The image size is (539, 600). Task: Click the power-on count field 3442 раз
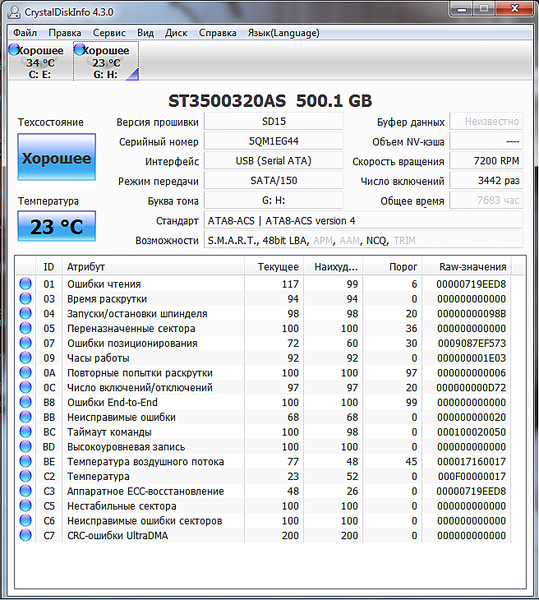tap(486, 181)
